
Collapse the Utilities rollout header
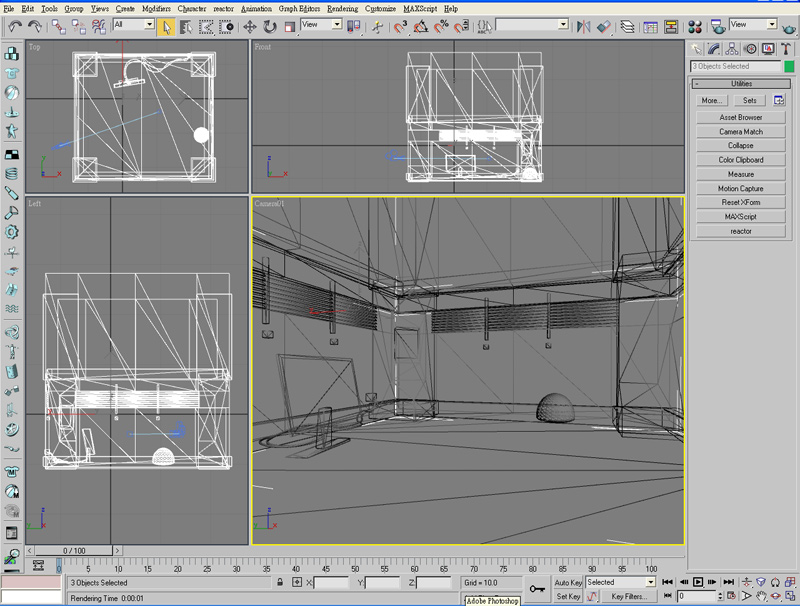(x=741, y=84)
